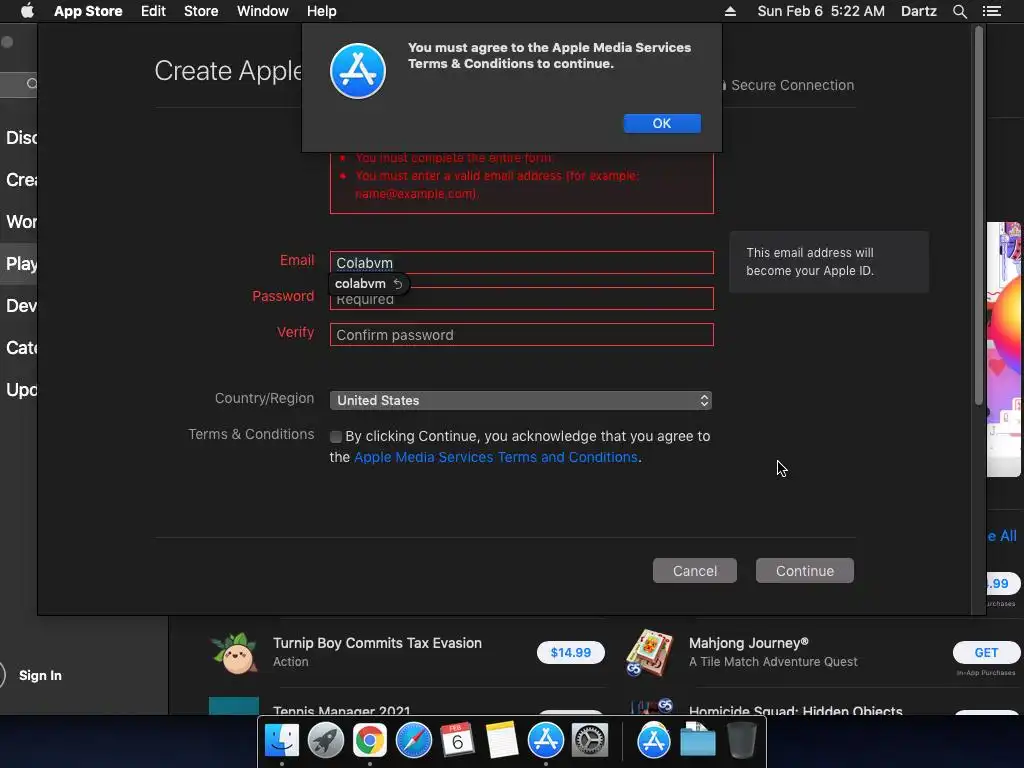Viewport: 1024px width, 768px height.
Task: Click the Tennis Manager 2021 app icon
Action: tap(234, 706)
